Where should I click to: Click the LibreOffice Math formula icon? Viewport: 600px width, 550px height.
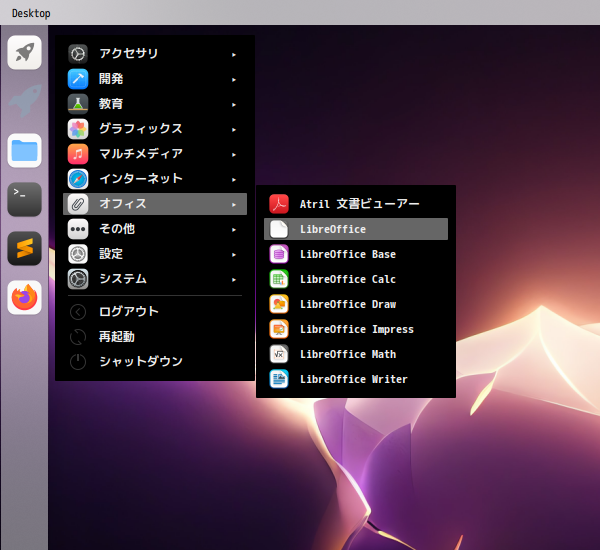[279, 354]
